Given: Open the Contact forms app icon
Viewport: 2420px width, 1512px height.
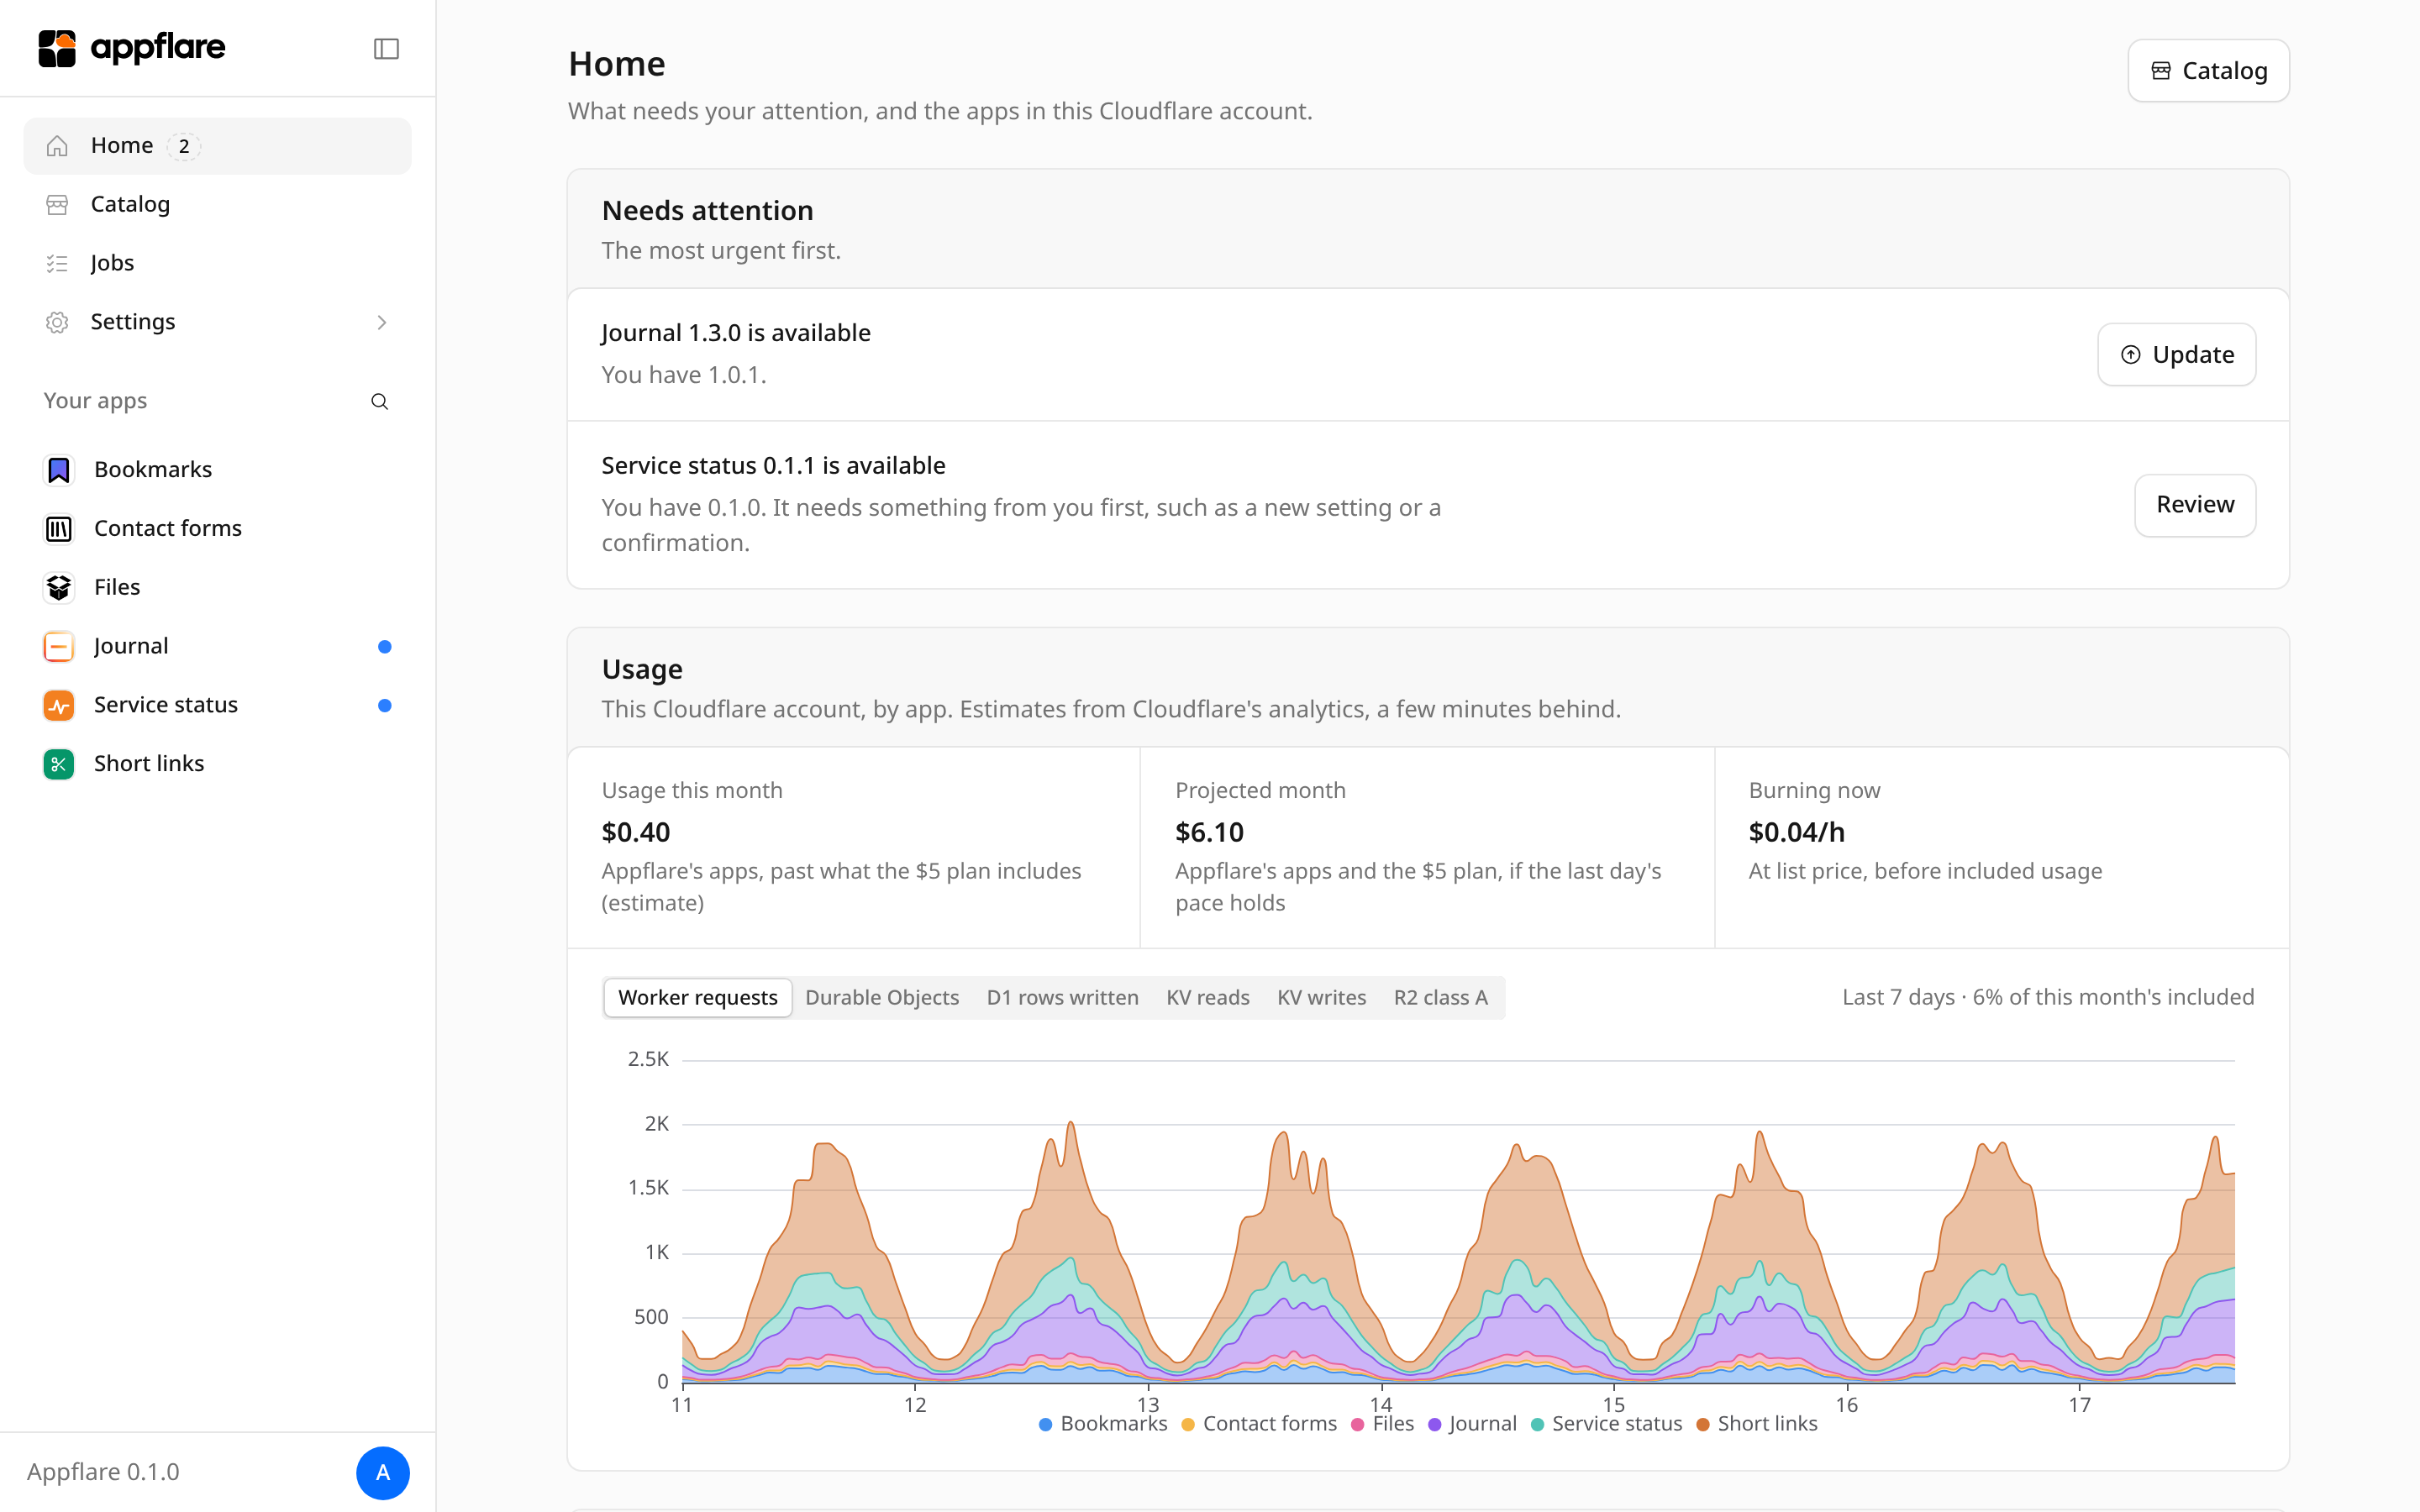Looking at the screenshot, I should point(59,529).
